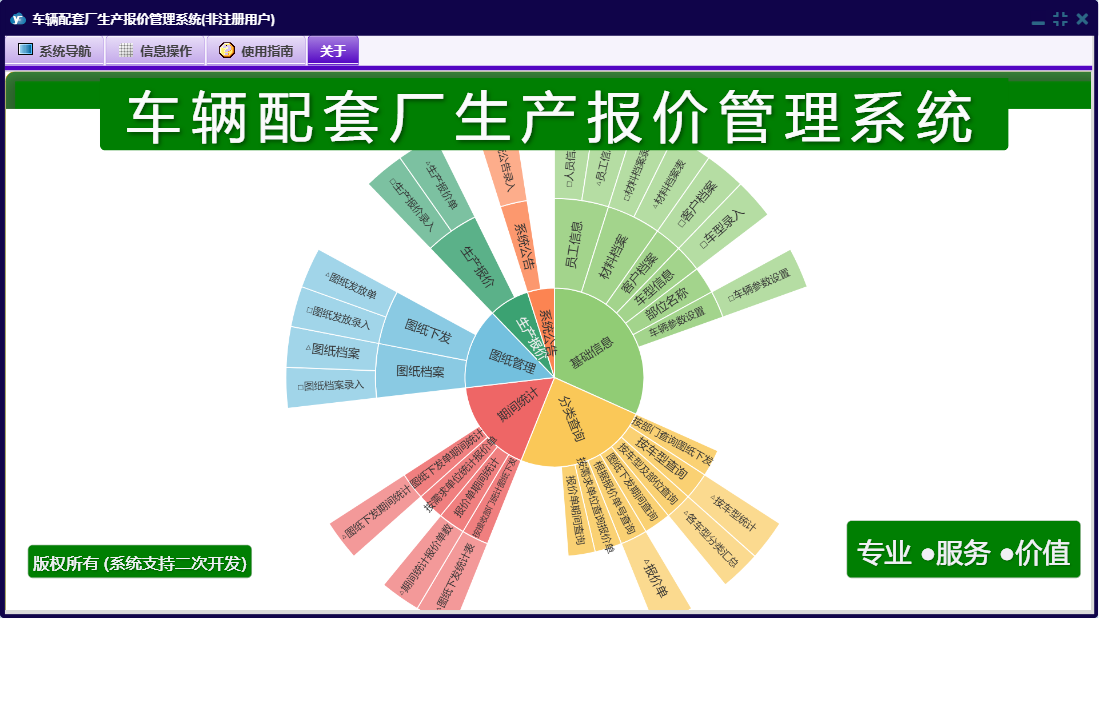Open the 图纸下发 segment
The image size is (1099, 723).
[x=428, y=329]
